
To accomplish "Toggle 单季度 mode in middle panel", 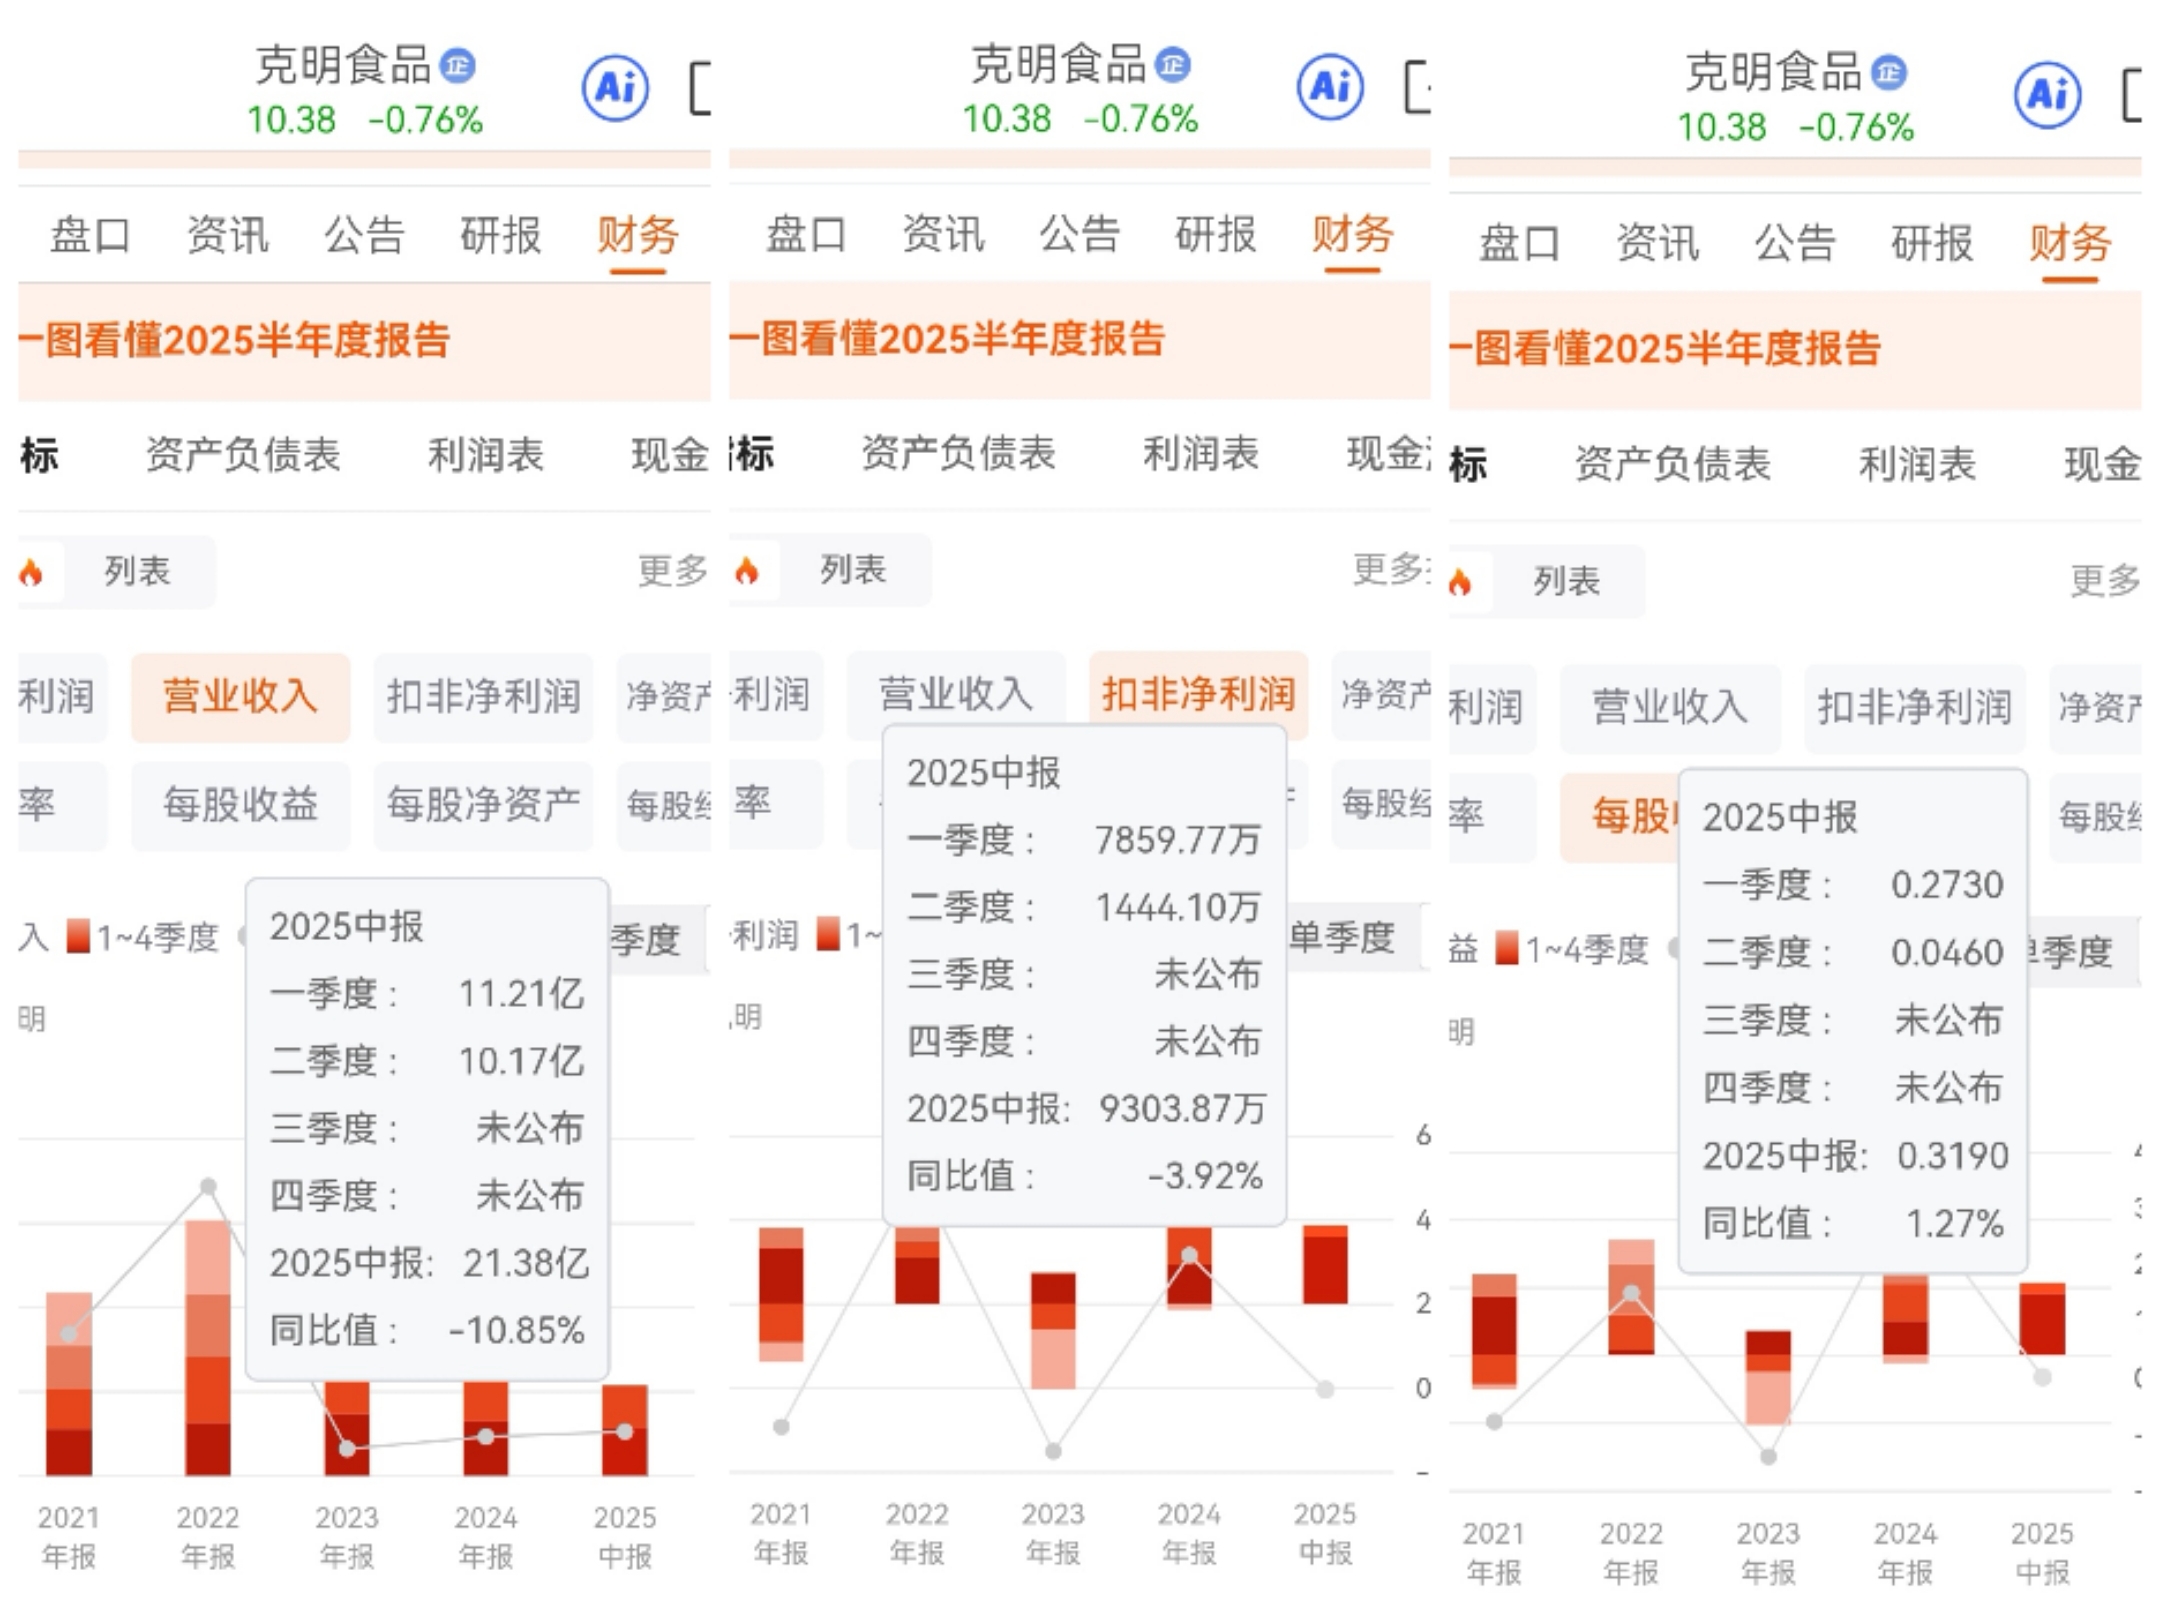I will coord(1342,937).
